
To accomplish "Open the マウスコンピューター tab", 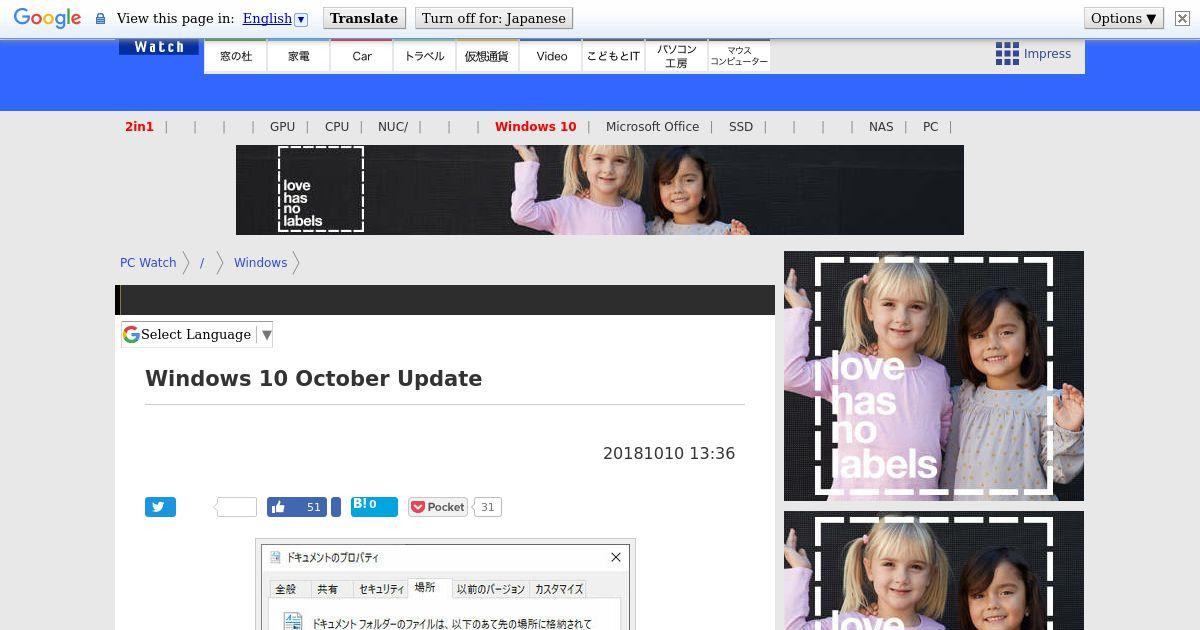I will [x=739, y=56].
